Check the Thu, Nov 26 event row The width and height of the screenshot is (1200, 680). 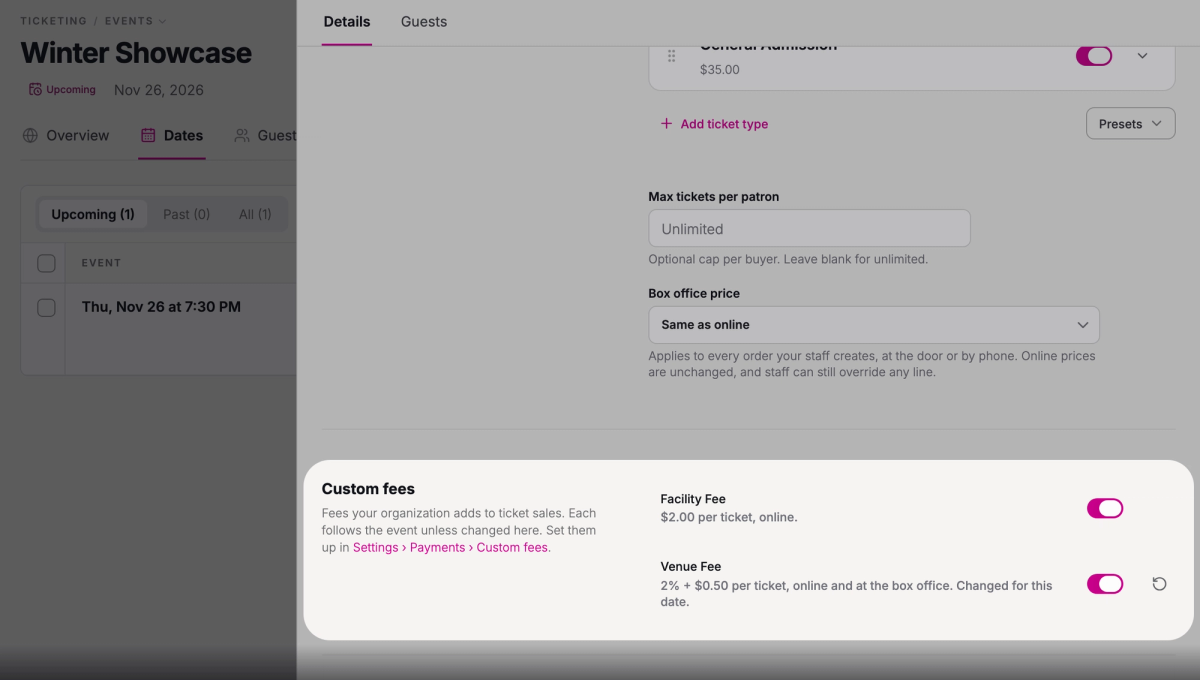tap(46, 307)
